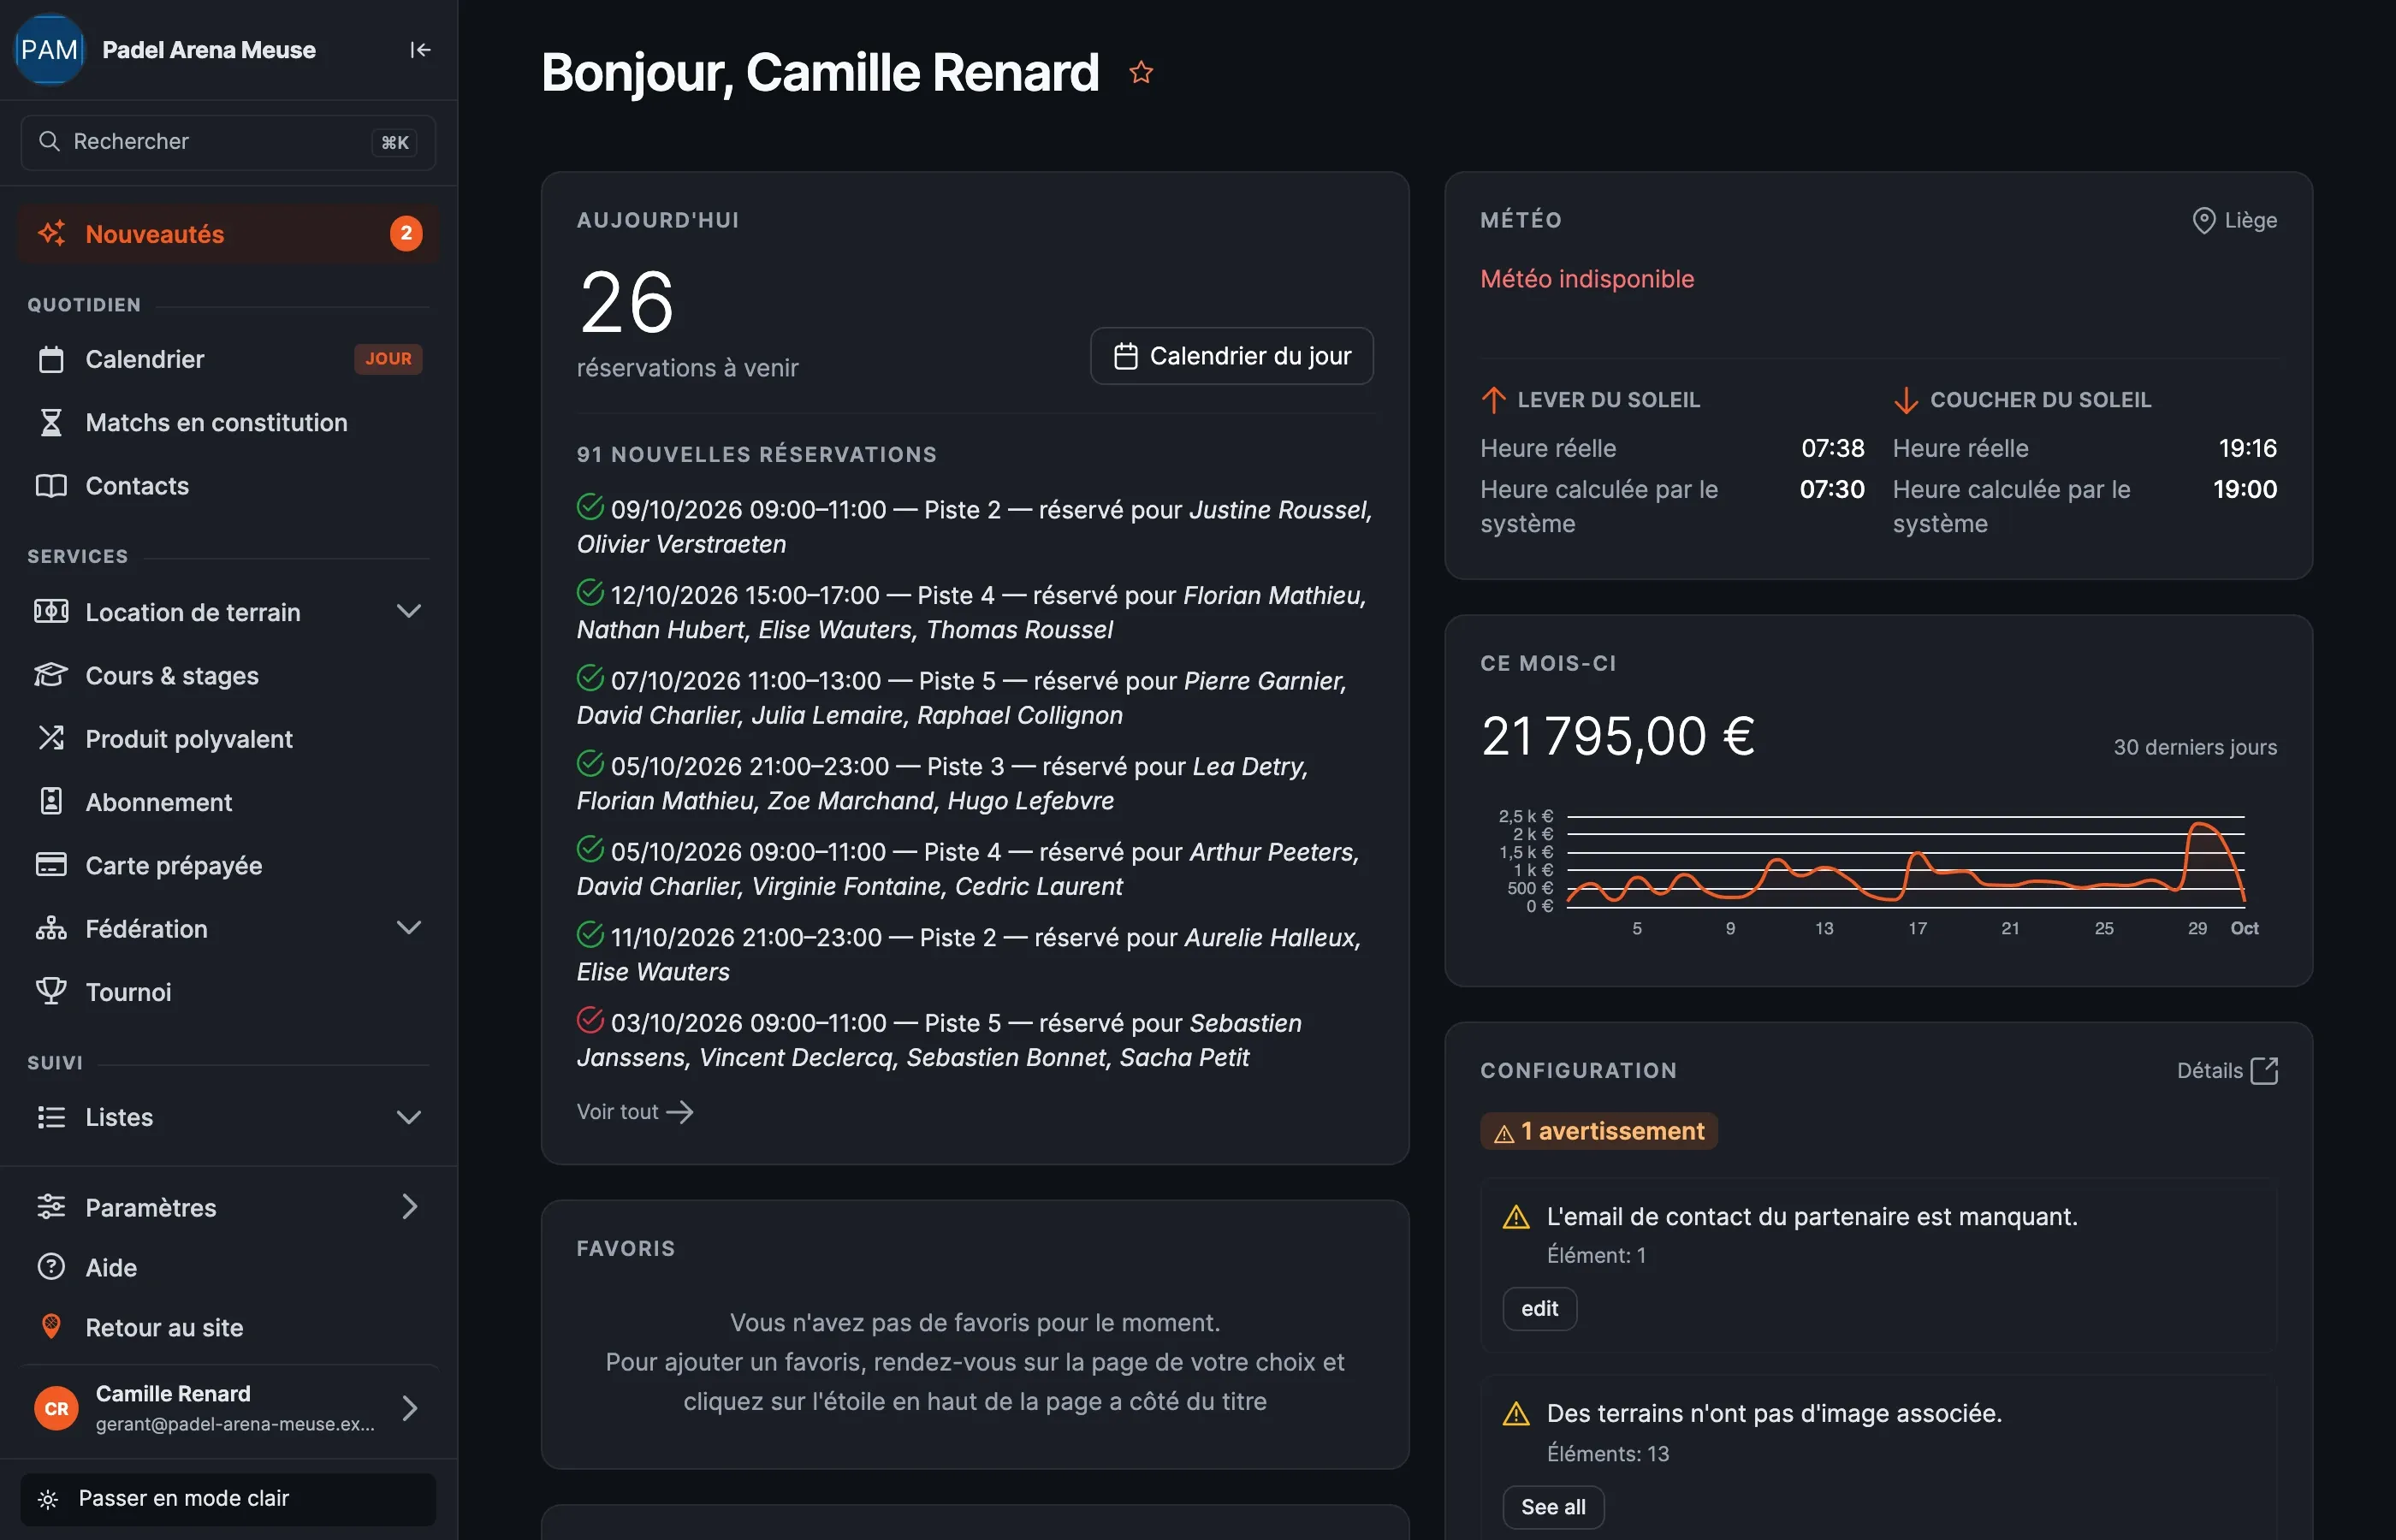Expand the Listes submenu chevron

(408, 1117)
